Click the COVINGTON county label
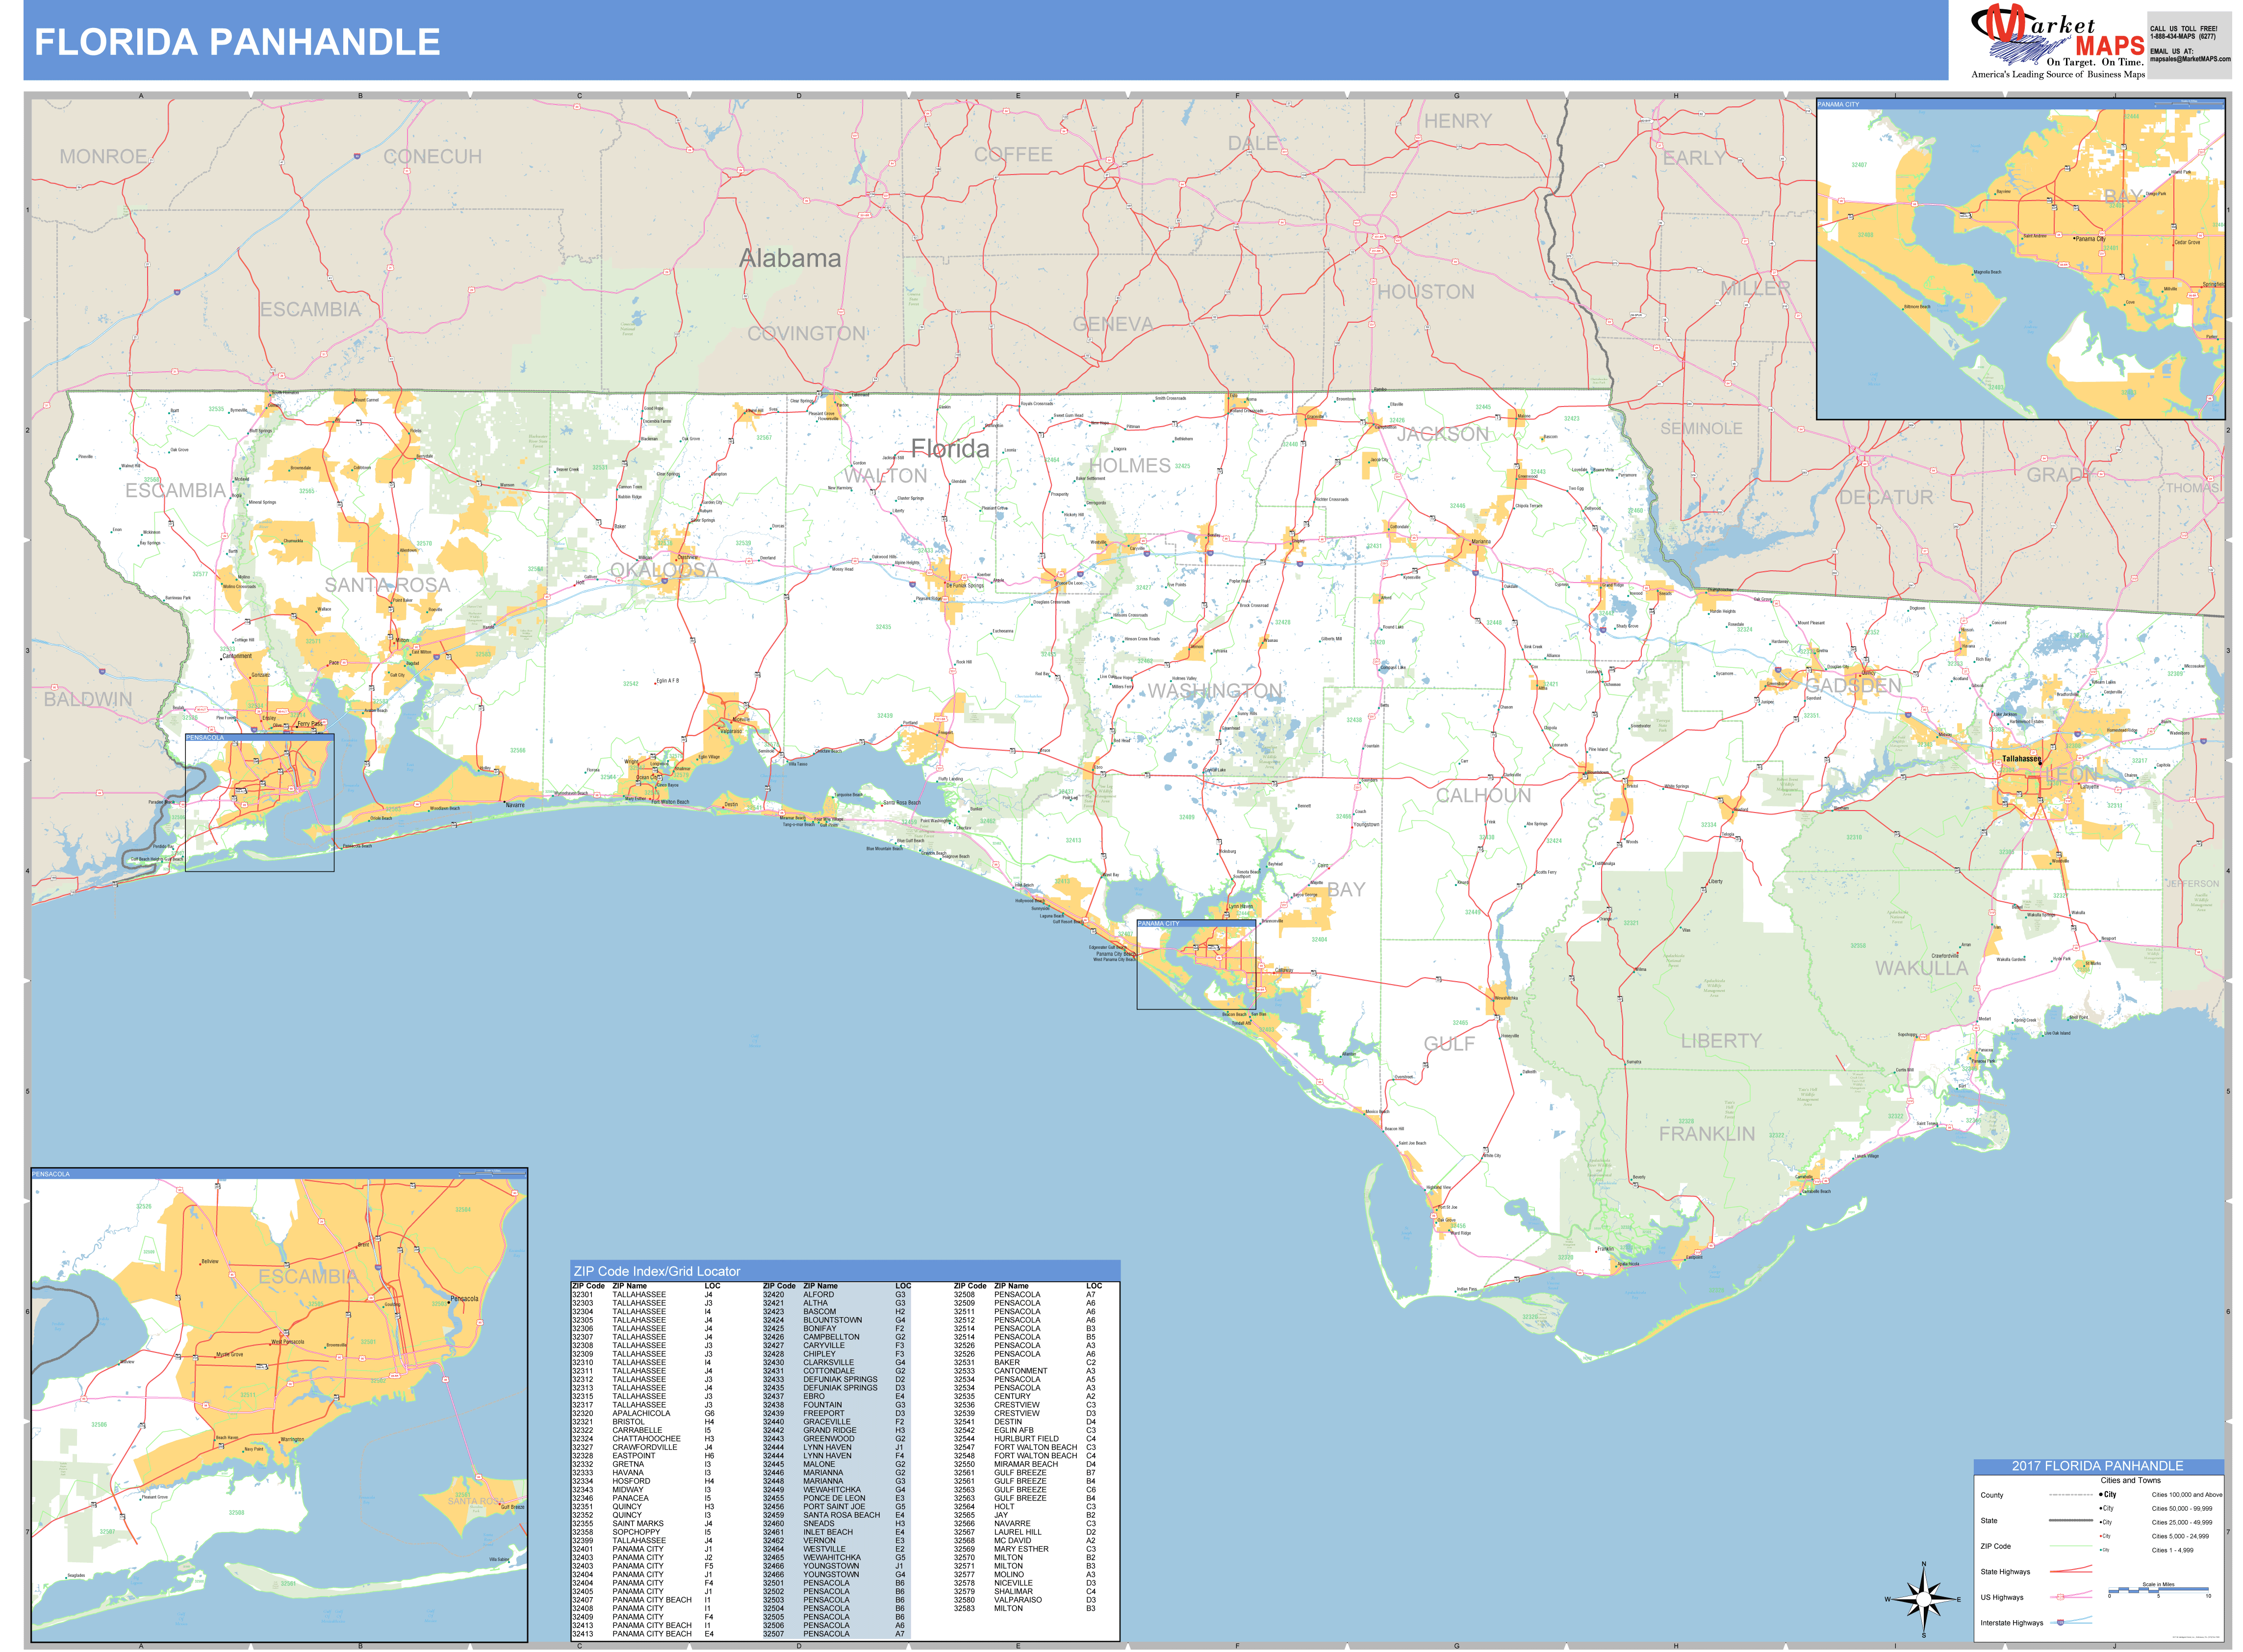Image resolution: width=2243 pixels, height=1652 pixels. tap(806, 334)
